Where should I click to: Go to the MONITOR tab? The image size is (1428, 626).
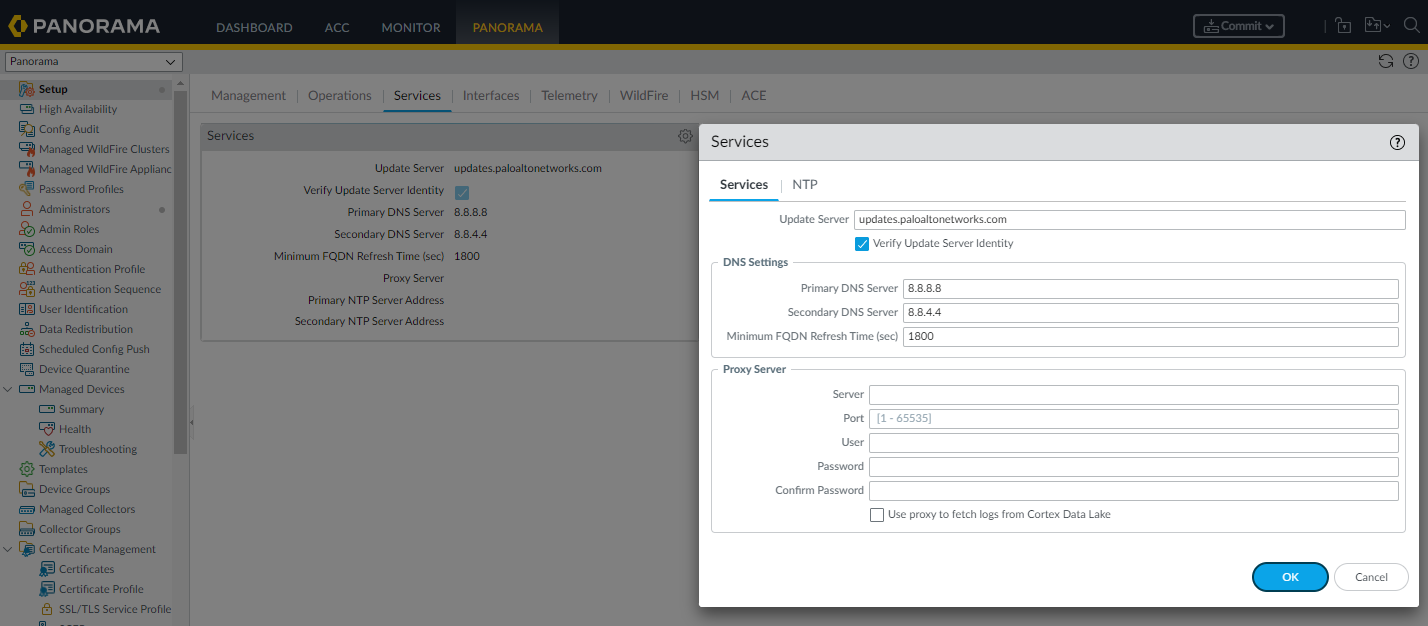[411, 27]
